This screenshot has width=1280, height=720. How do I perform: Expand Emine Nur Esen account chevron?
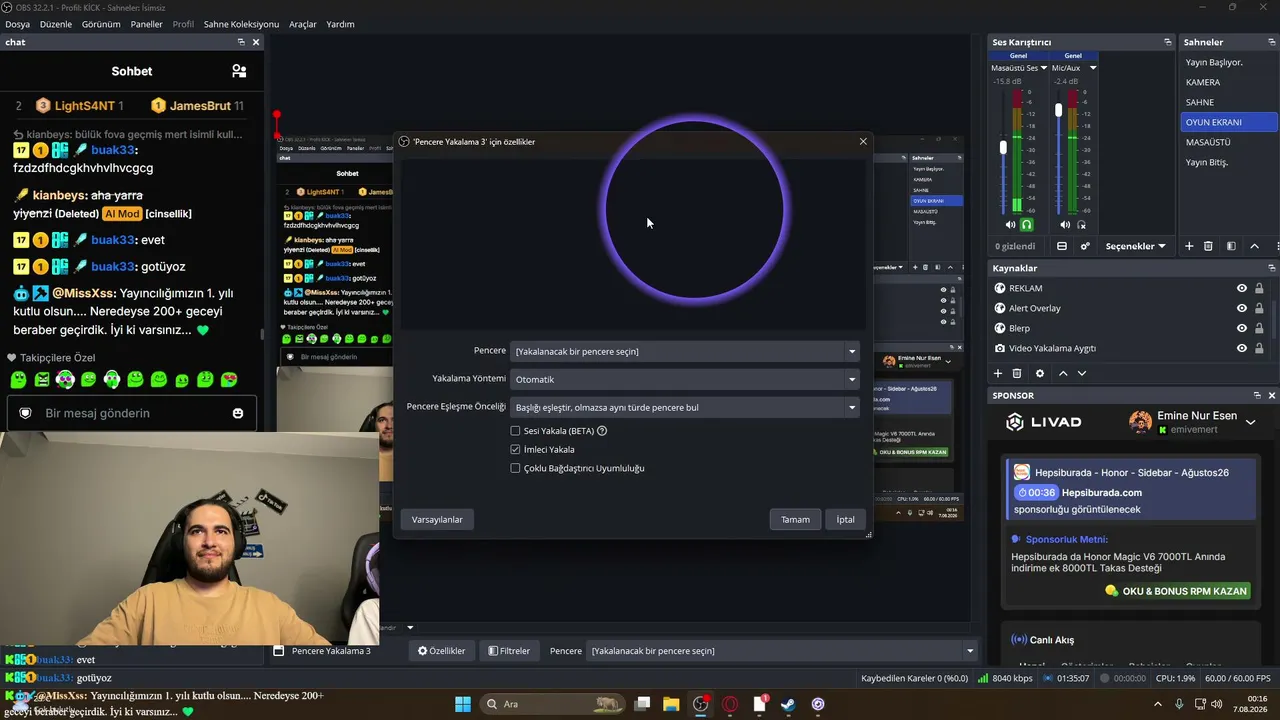point(1250,423)
